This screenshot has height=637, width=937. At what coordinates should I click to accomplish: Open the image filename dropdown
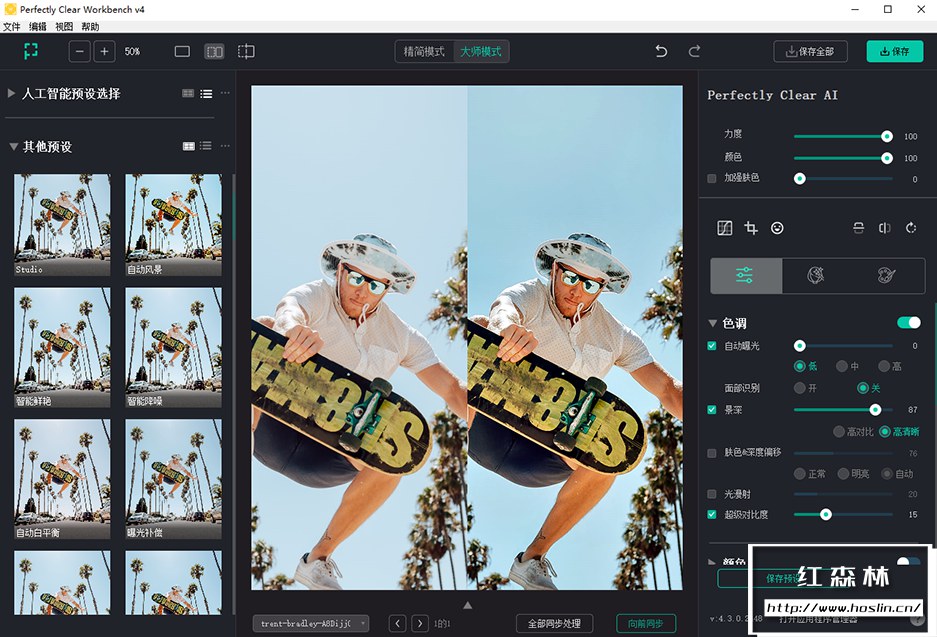click(x=311, y=623)
